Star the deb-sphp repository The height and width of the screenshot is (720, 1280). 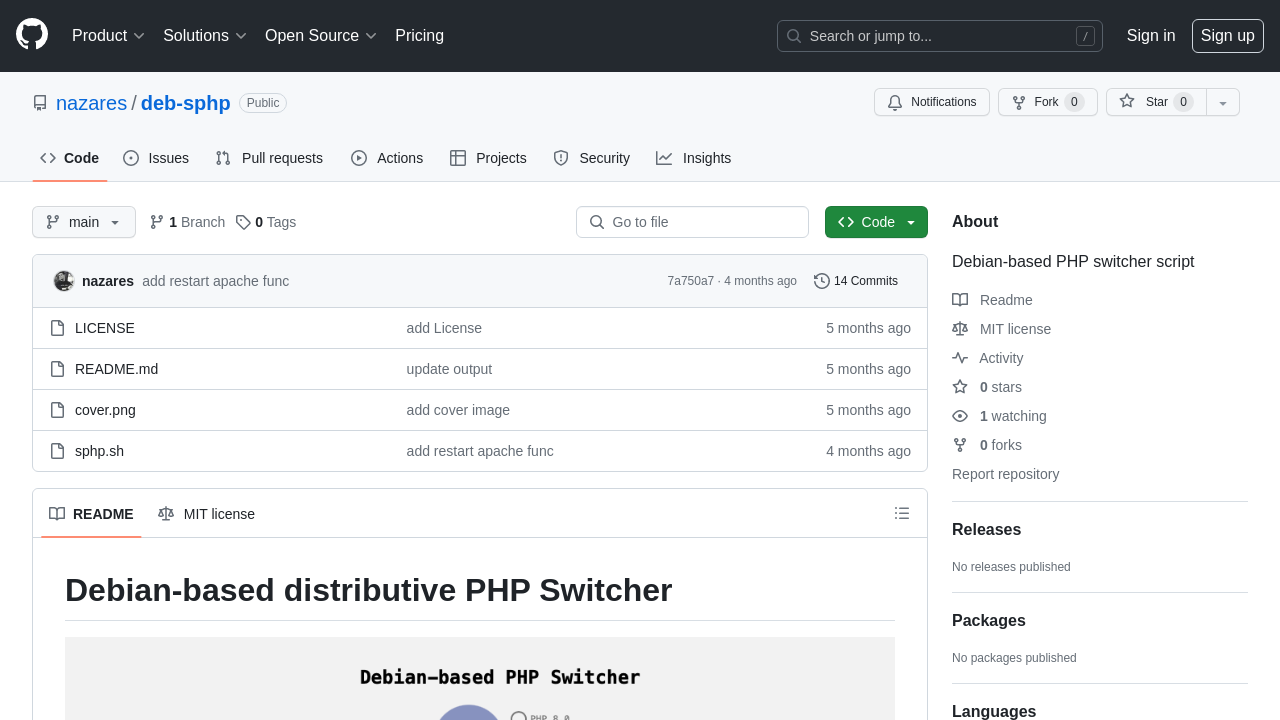1156,102
